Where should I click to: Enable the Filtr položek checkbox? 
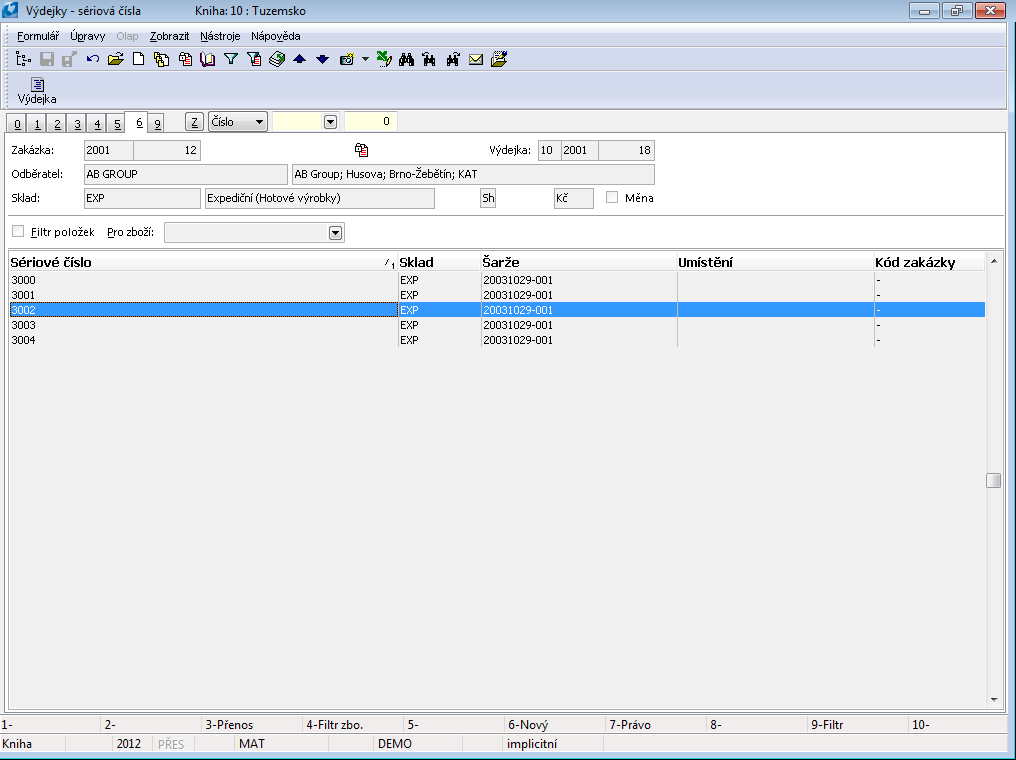point(18,232)
